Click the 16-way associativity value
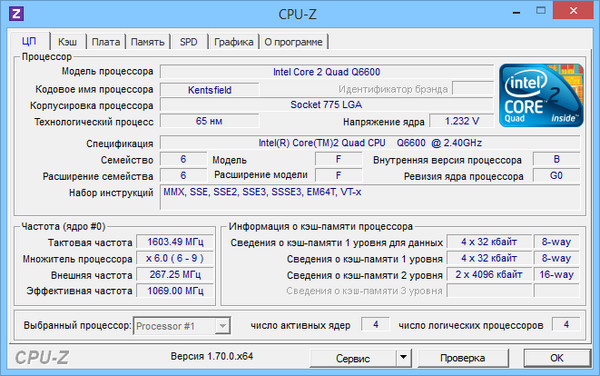 pos(556,275)
